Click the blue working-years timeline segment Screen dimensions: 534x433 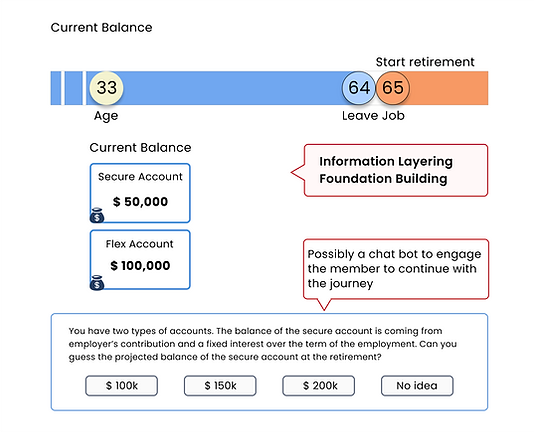tap(232, 88)
